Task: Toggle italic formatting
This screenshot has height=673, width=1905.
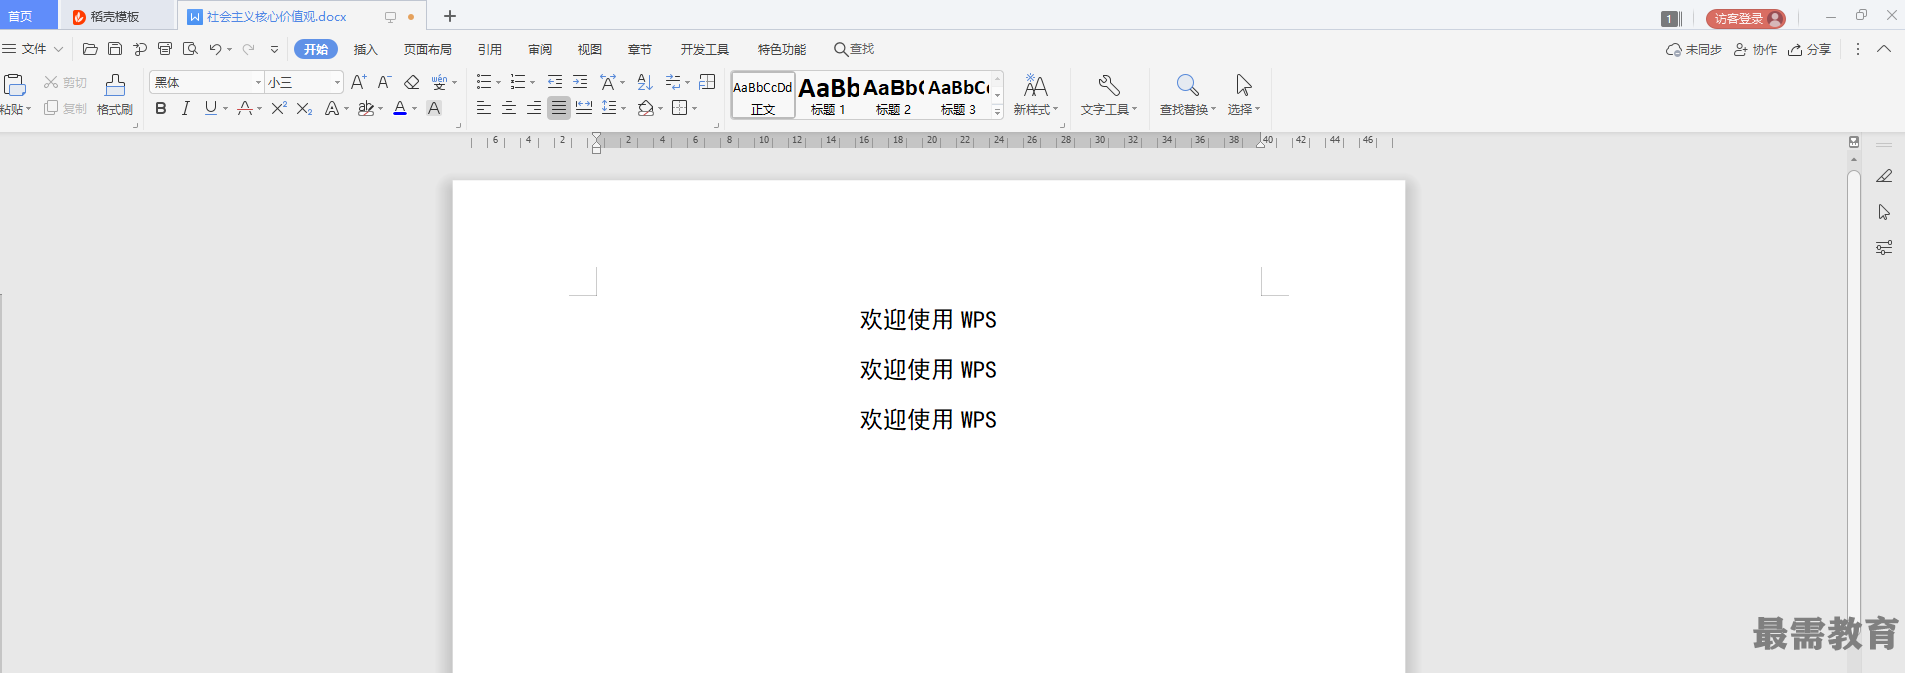Action: (x=186, y=108)
